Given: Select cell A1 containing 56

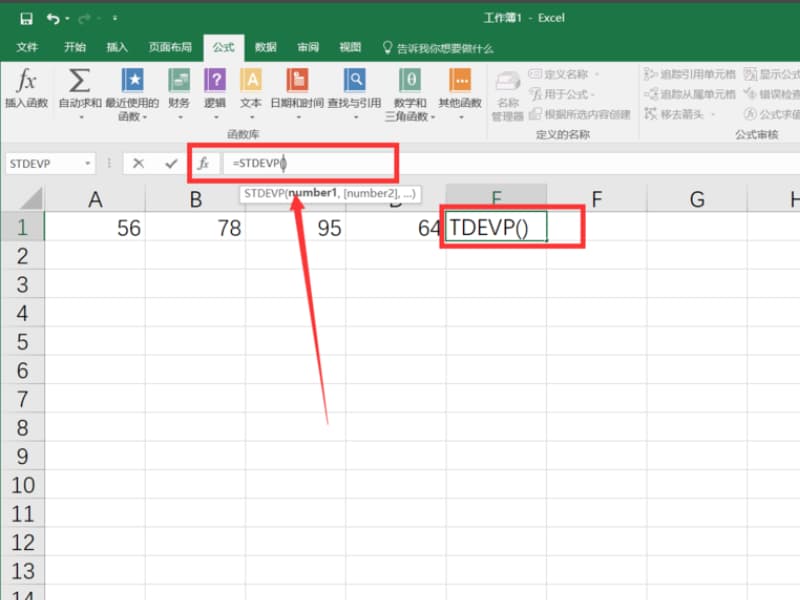Looking at the screenshot, I should (96, 228).
